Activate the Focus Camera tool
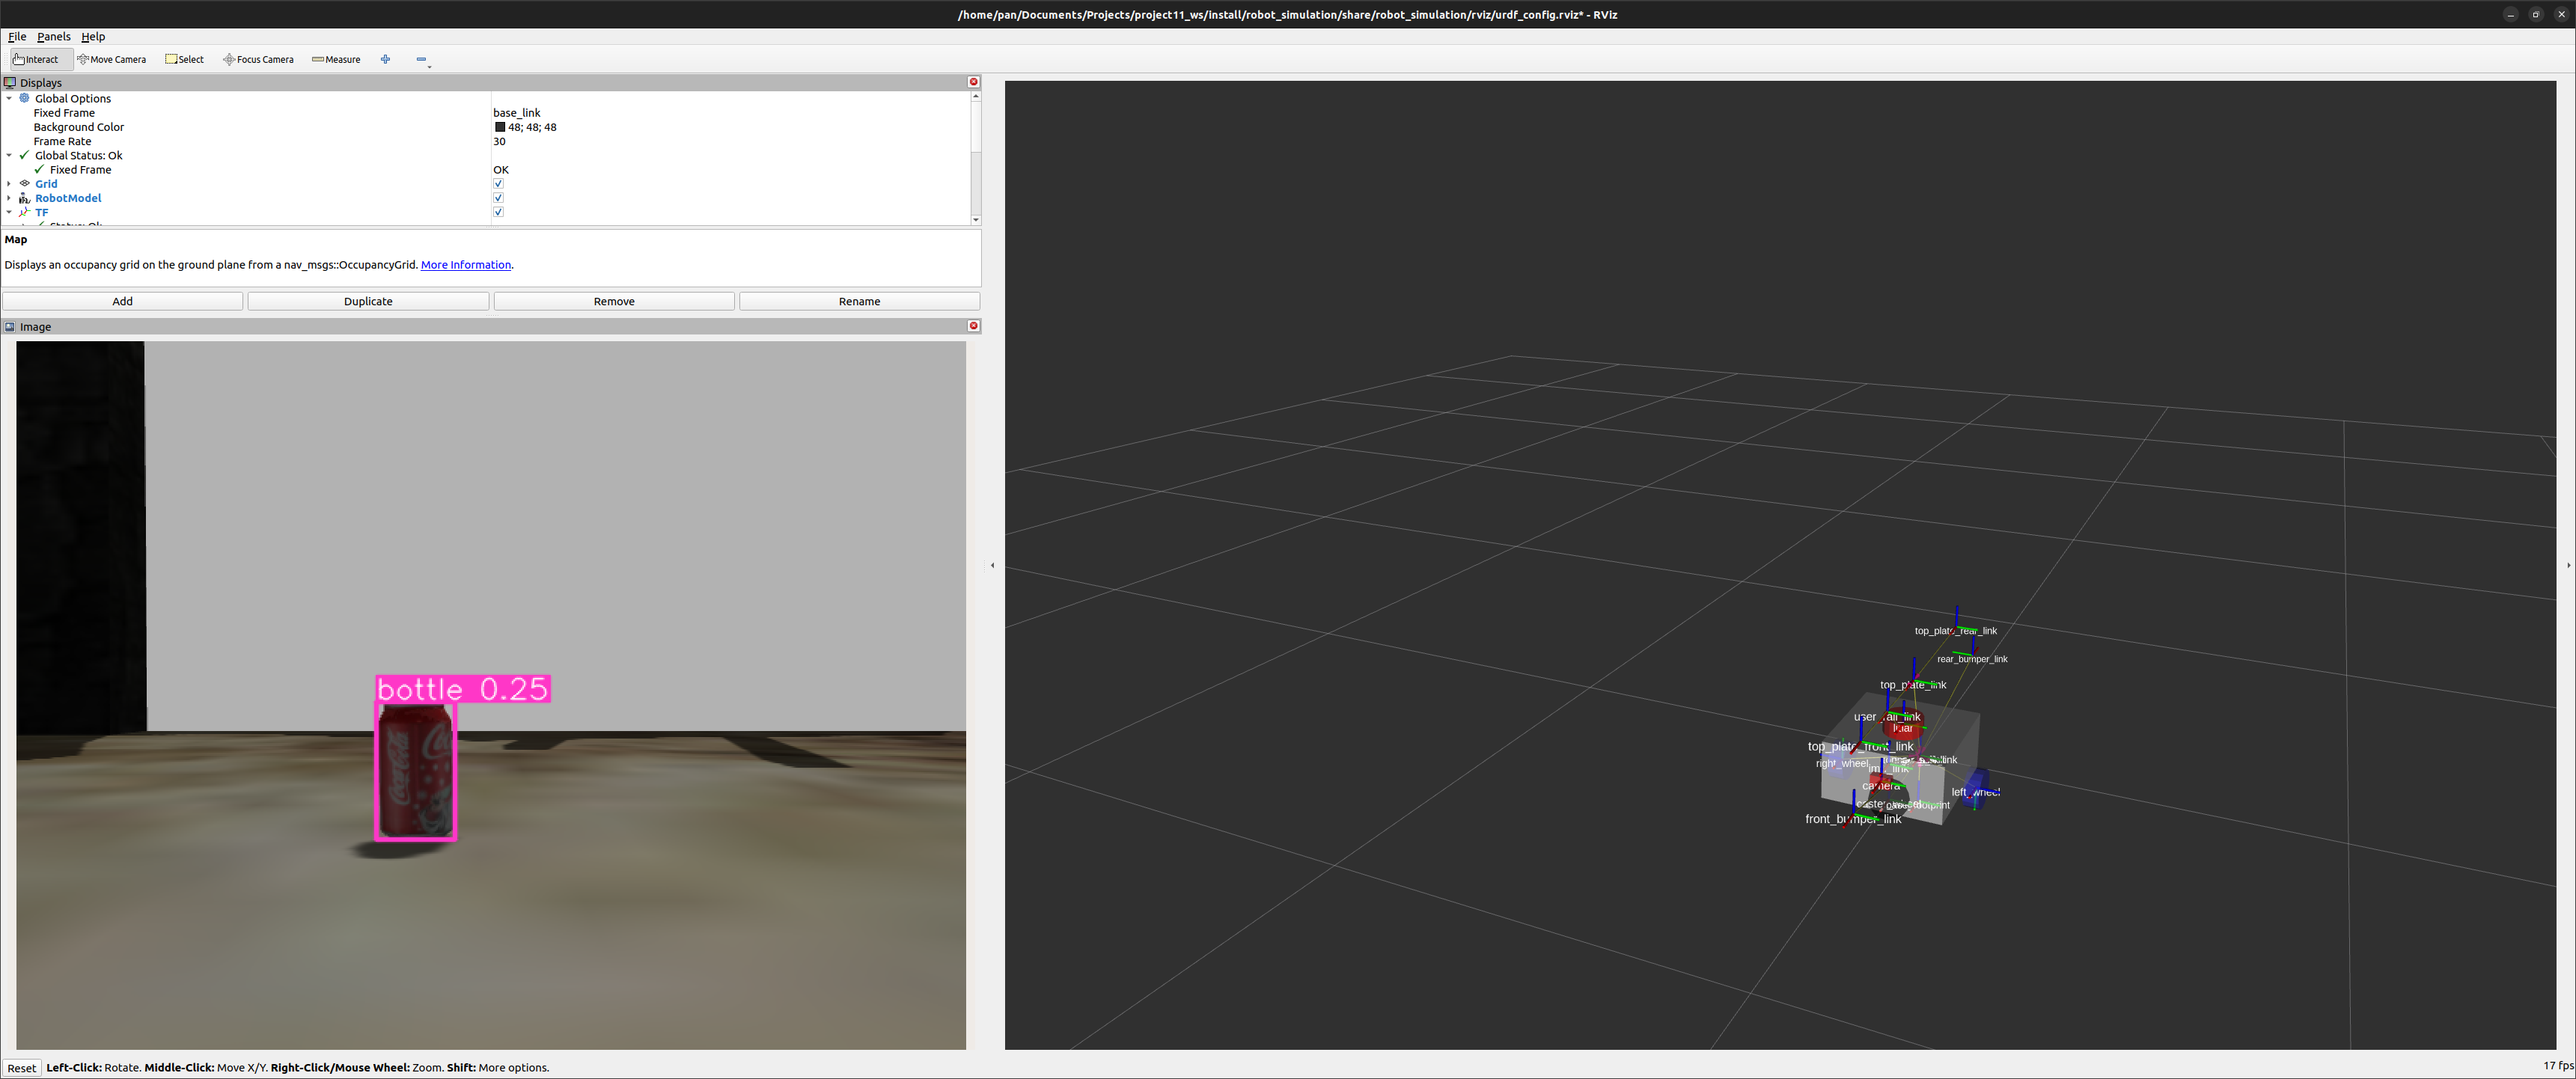 coord(259,59)
